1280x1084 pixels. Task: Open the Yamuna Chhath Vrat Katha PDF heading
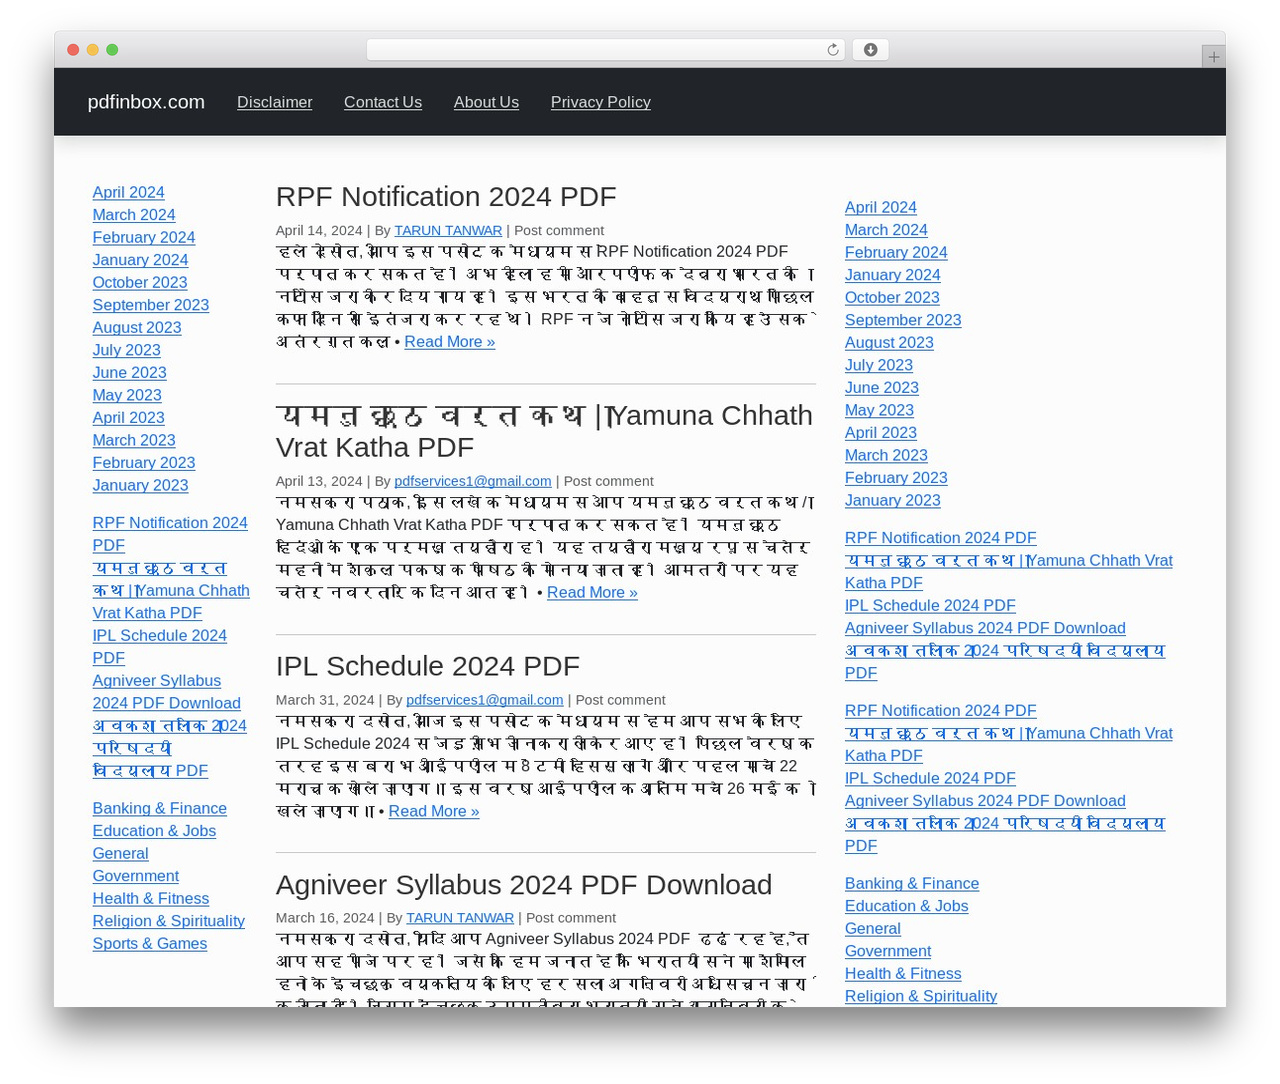tap(544, 431)
